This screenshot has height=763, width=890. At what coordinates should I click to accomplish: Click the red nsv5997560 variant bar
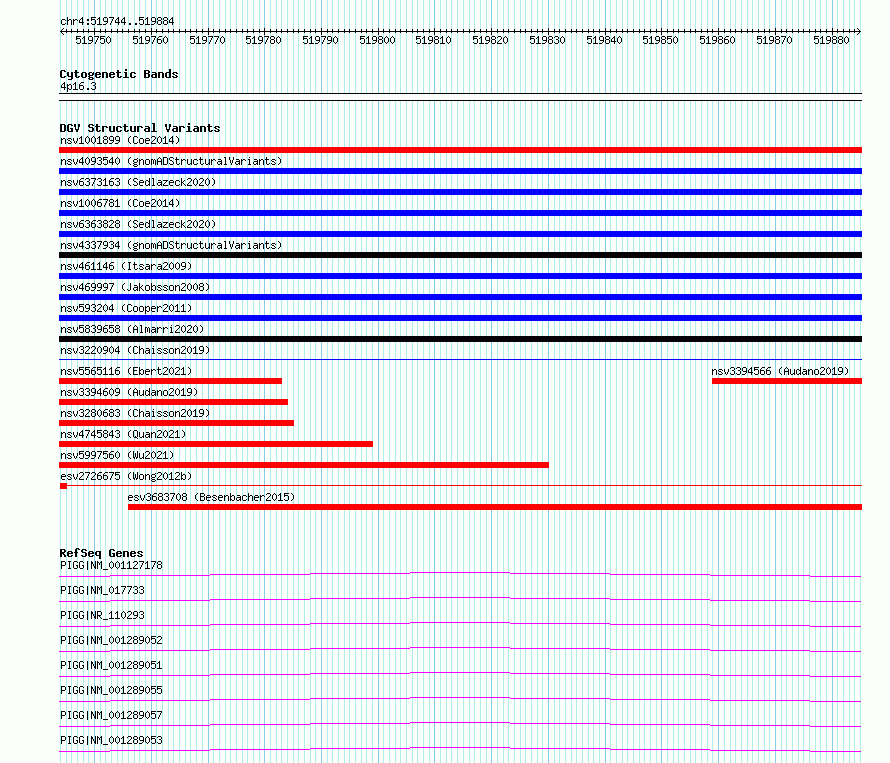pyautogui.click(x=304, y=465)
